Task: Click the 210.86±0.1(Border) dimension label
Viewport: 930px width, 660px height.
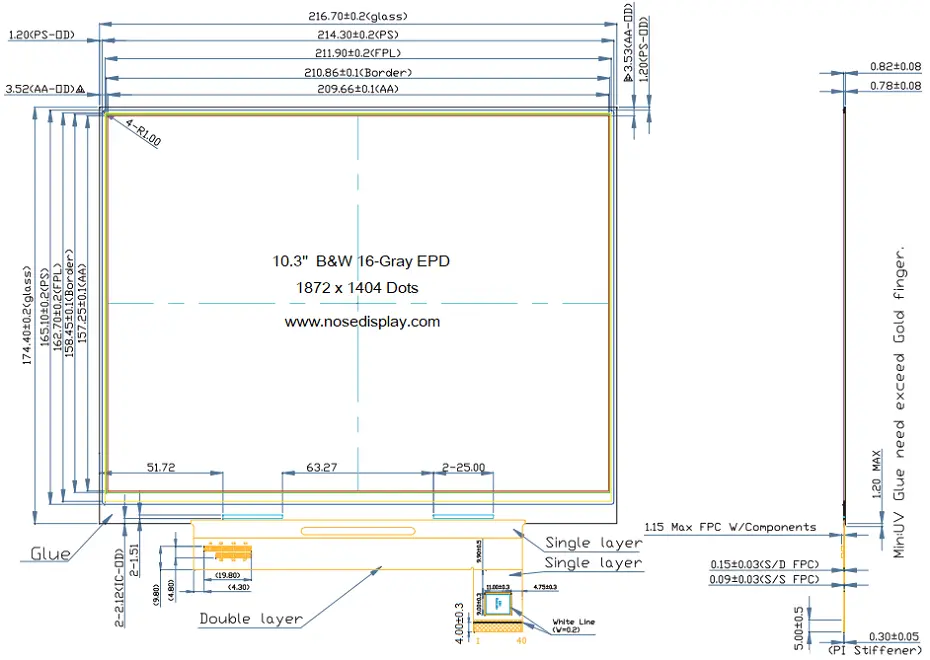Action: pos(358,72)
